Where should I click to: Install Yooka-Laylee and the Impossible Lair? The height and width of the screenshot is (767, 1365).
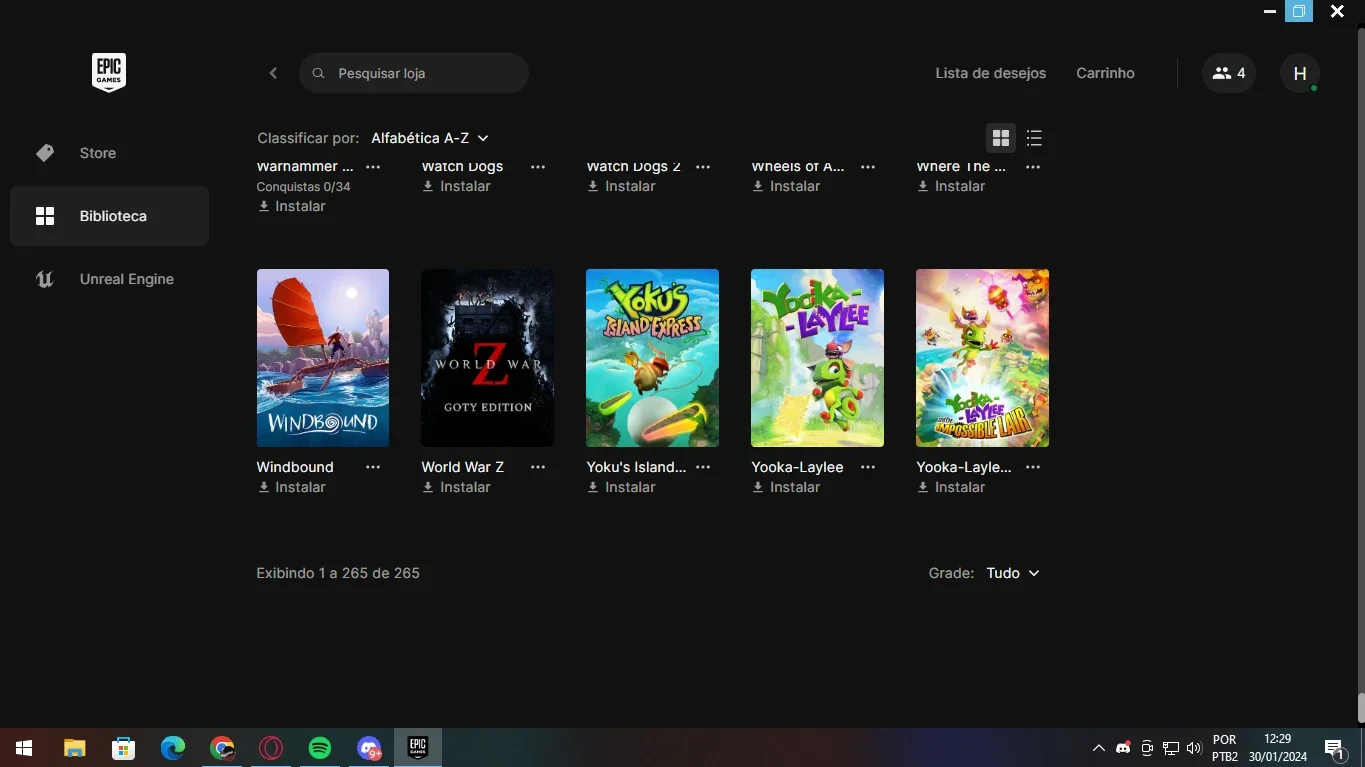click(952, 487)
